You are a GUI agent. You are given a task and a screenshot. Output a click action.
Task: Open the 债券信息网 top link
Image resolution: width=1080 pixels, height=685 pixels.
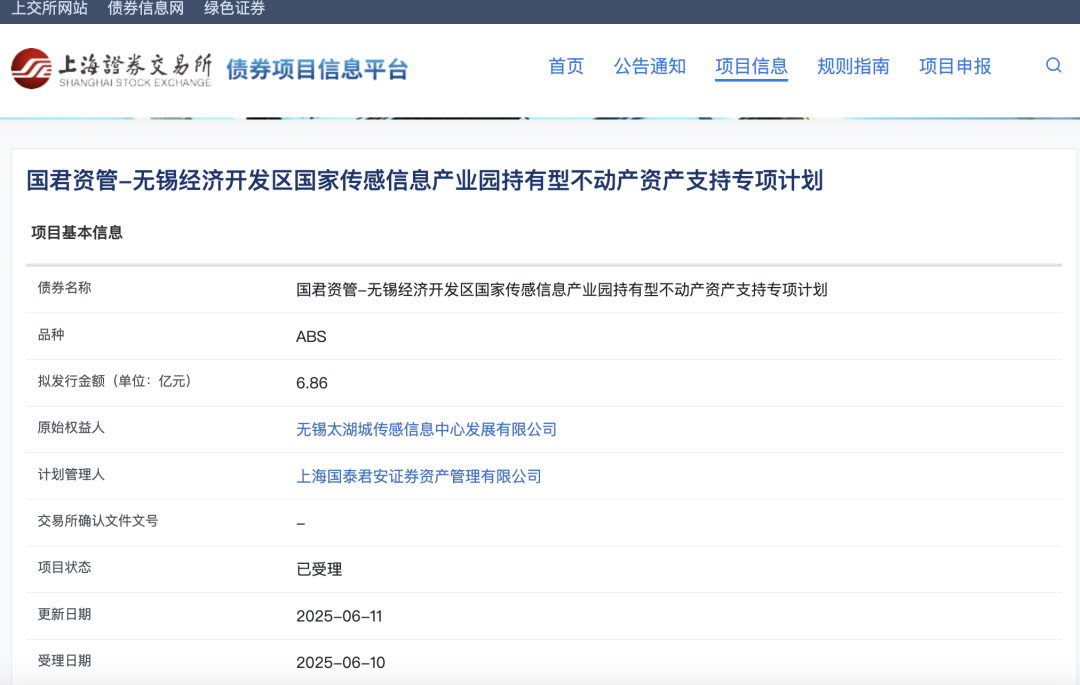pos(146,8)
